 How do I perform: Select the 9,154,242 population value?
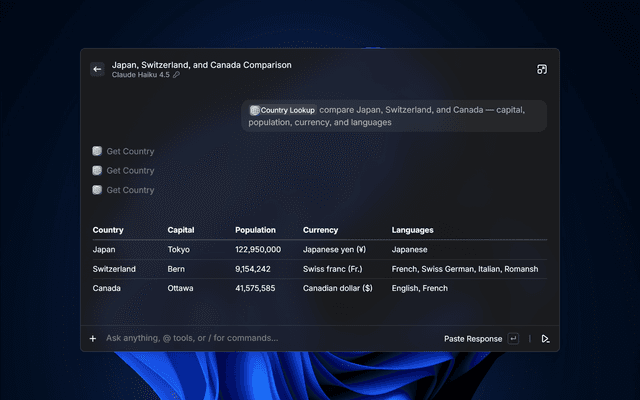click(x=253, y=269)
